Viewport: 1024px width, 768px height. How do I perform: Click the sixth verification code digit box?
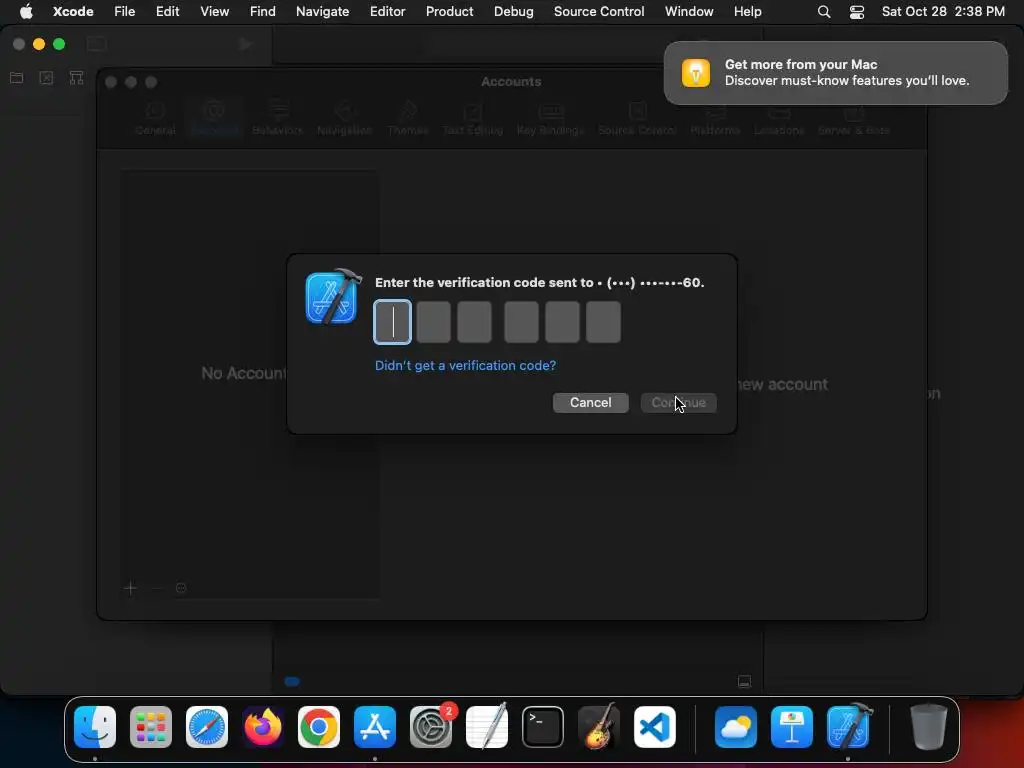tap(603, 322)
